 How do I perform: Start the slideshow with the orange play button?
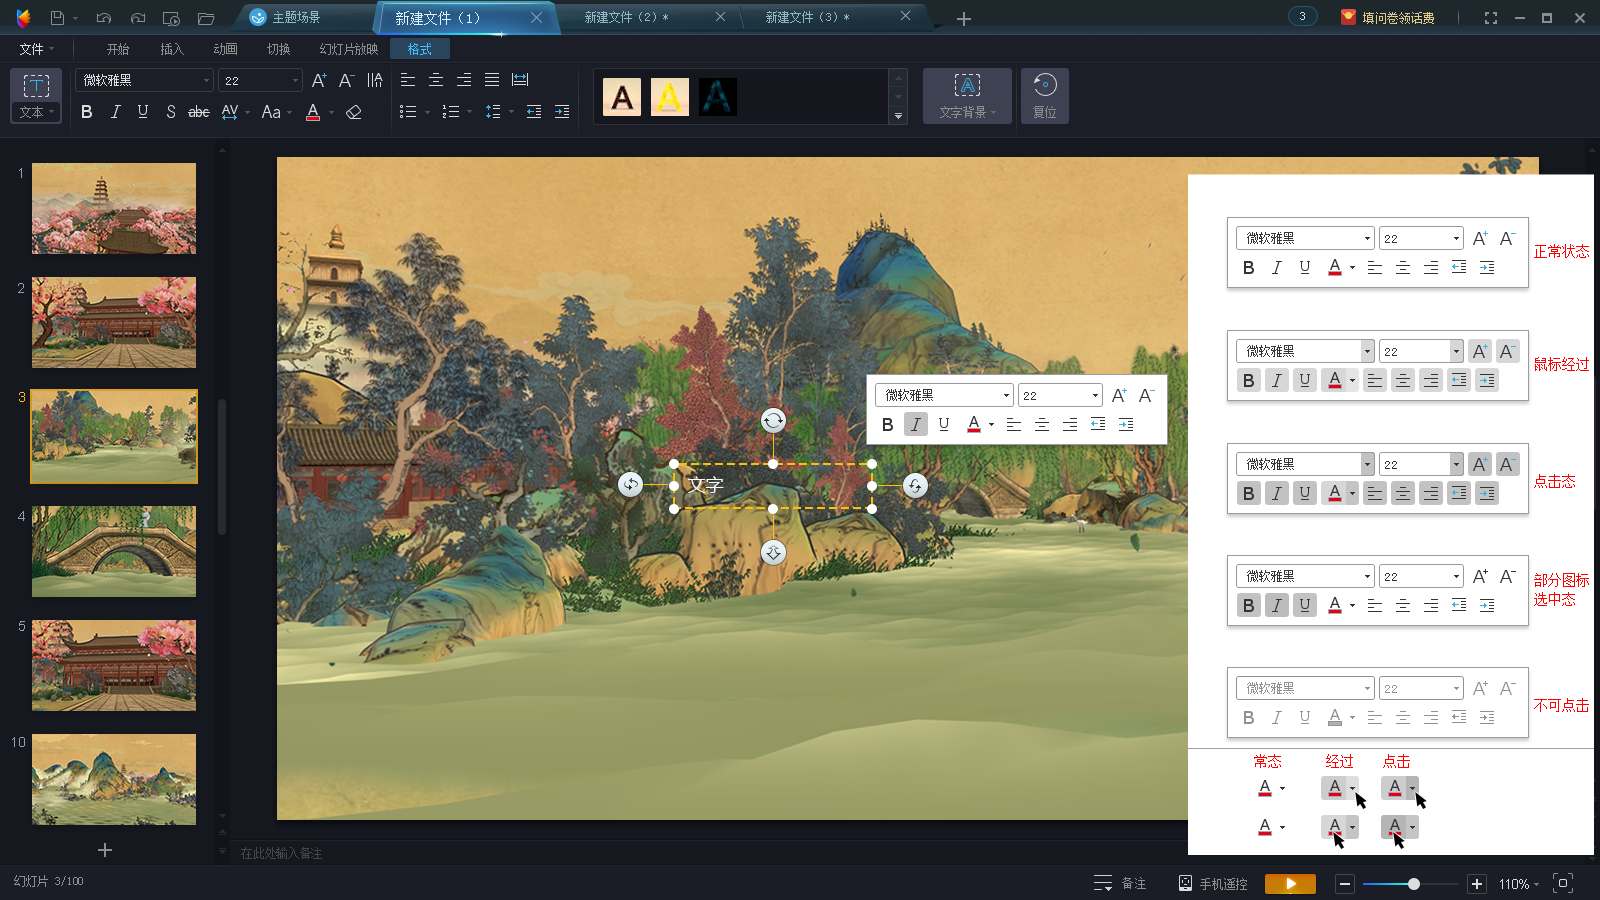pyautogui.click(x=1290, y=883)
